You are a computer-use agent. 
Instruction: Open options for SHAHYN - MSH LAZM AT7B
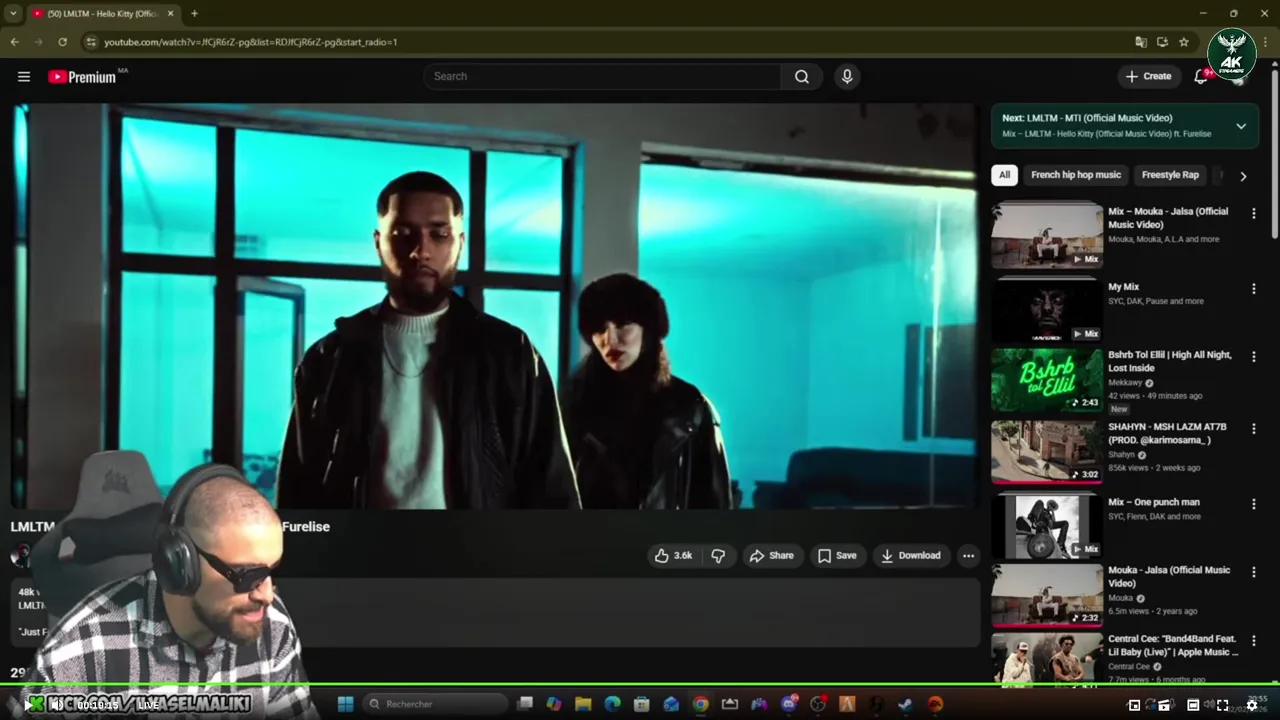tap(1253, 429)
